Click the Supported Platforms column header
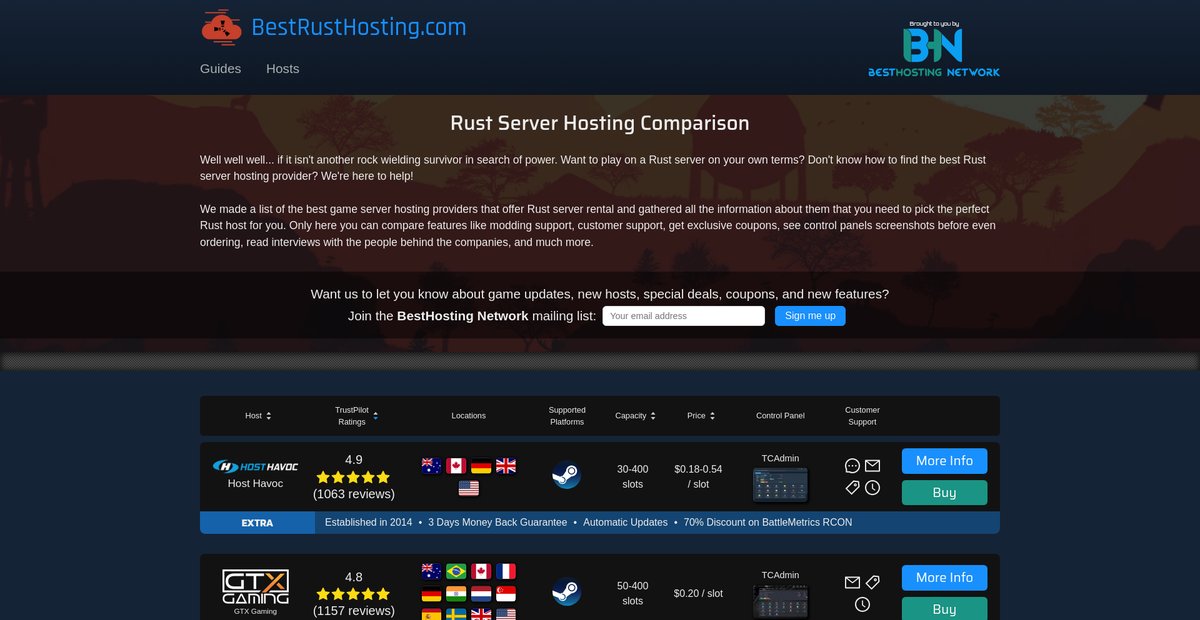Viewport: 1200px width, 620px height. click(x=567, y=416)
